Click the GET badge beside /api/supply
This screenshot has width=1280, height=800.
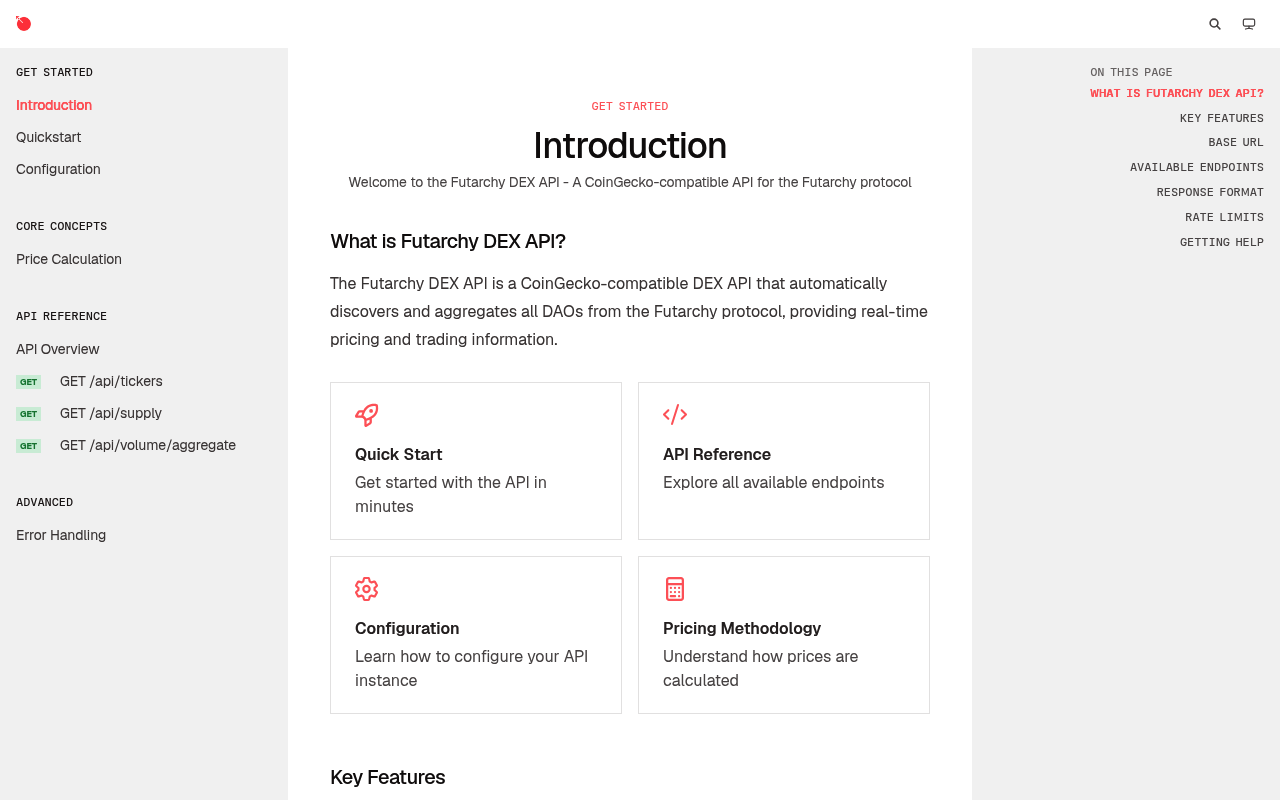click(29, 414)
